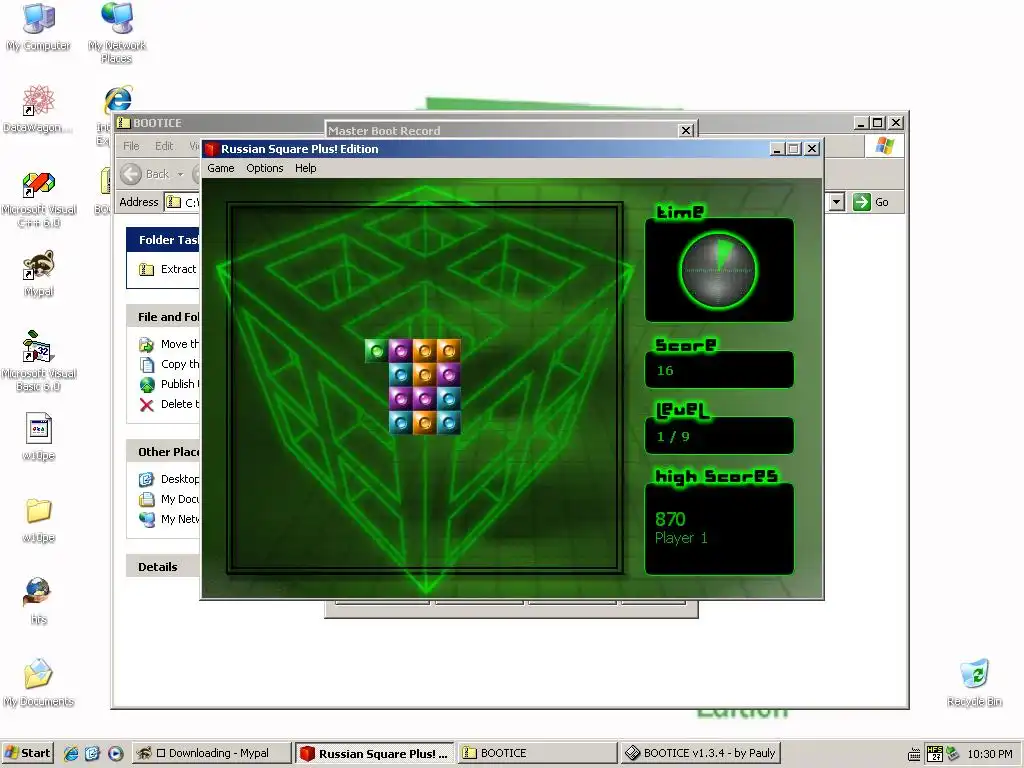Viewport: 1024px width, 768px height.
Task: Click the Start button
Action: click(27, 753)
